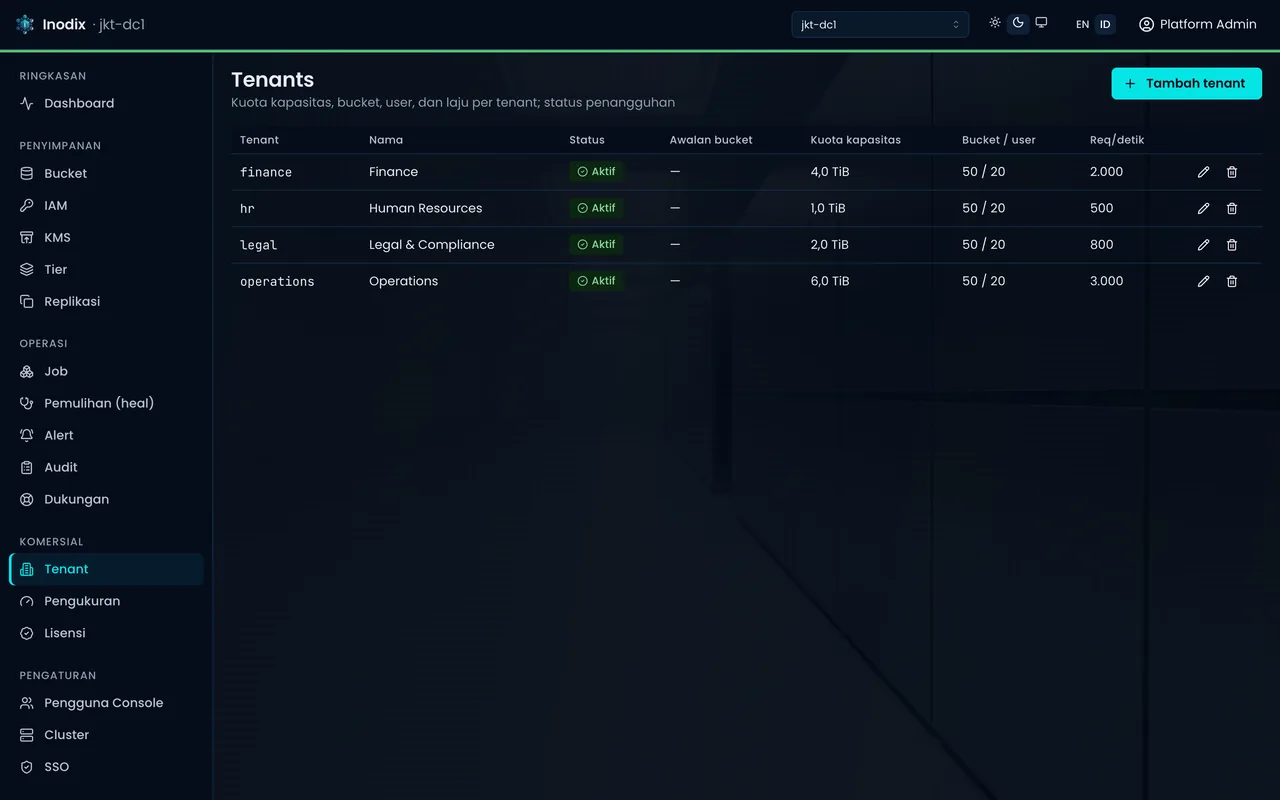Open the SSO settings page
This screenshot has height=800, width=1280.
[106, 767]
